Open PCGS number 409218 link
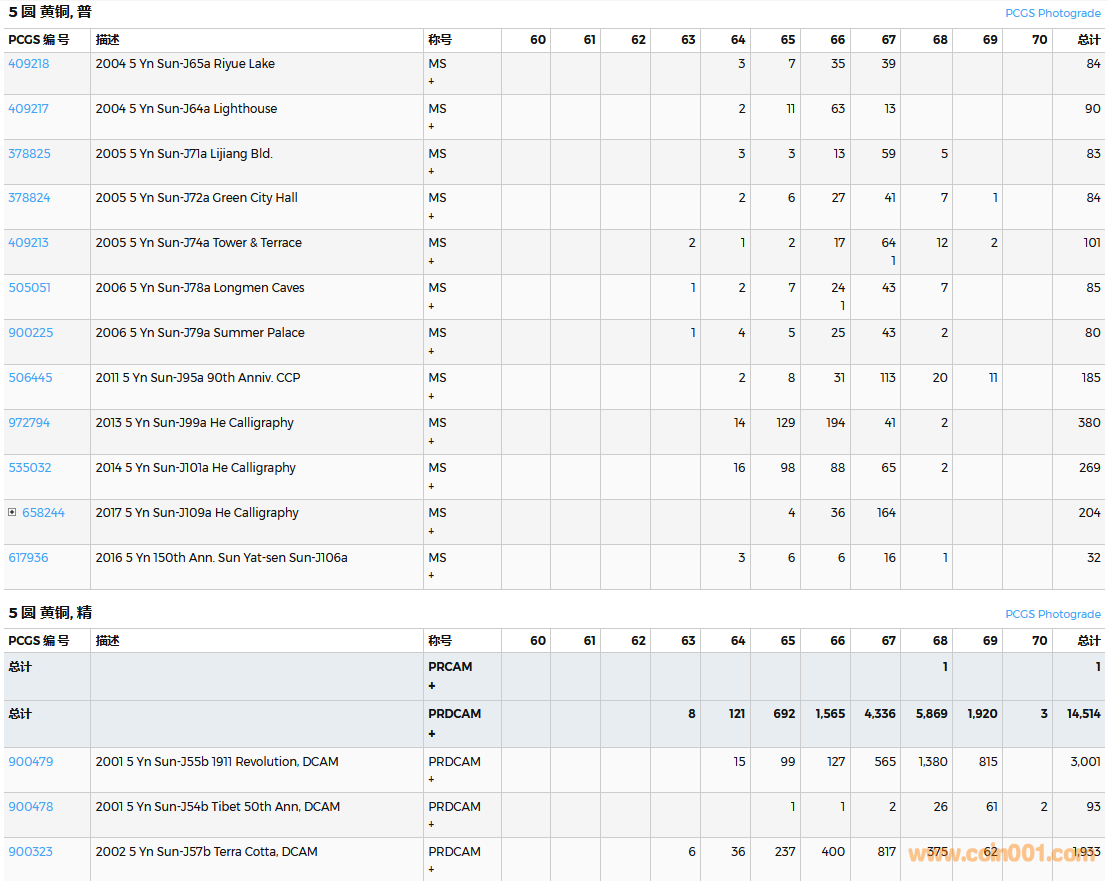1108x881 pixels. tap(28, 64)
